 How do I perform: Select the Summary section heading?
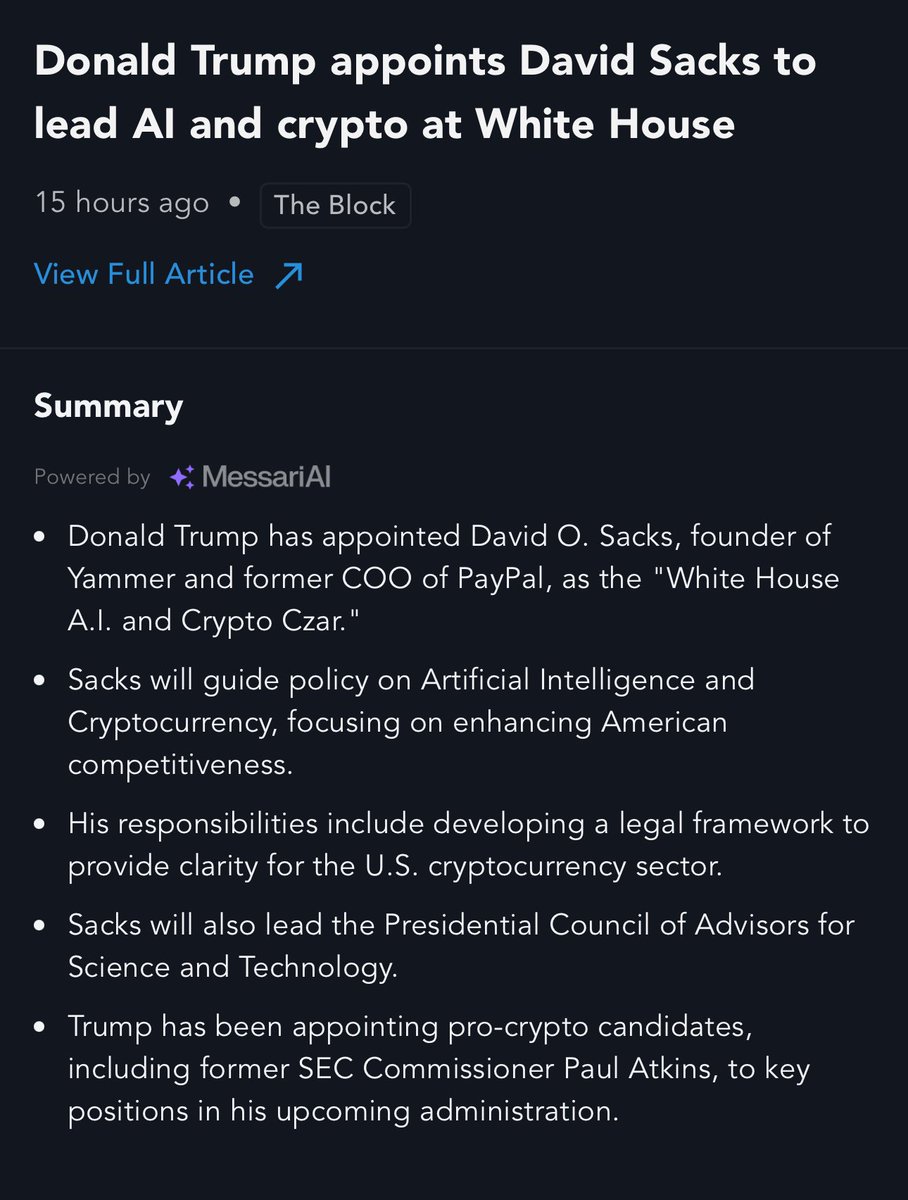tap(109, 406)
